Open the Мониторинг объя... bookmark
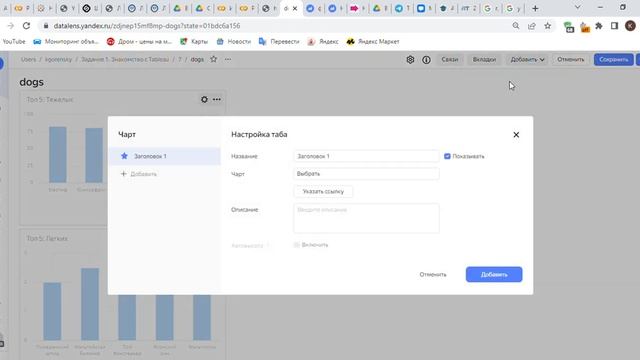Image resolution: width=640 pixels, height=360 pixels. pyautogui.click(x=66, y=42)
